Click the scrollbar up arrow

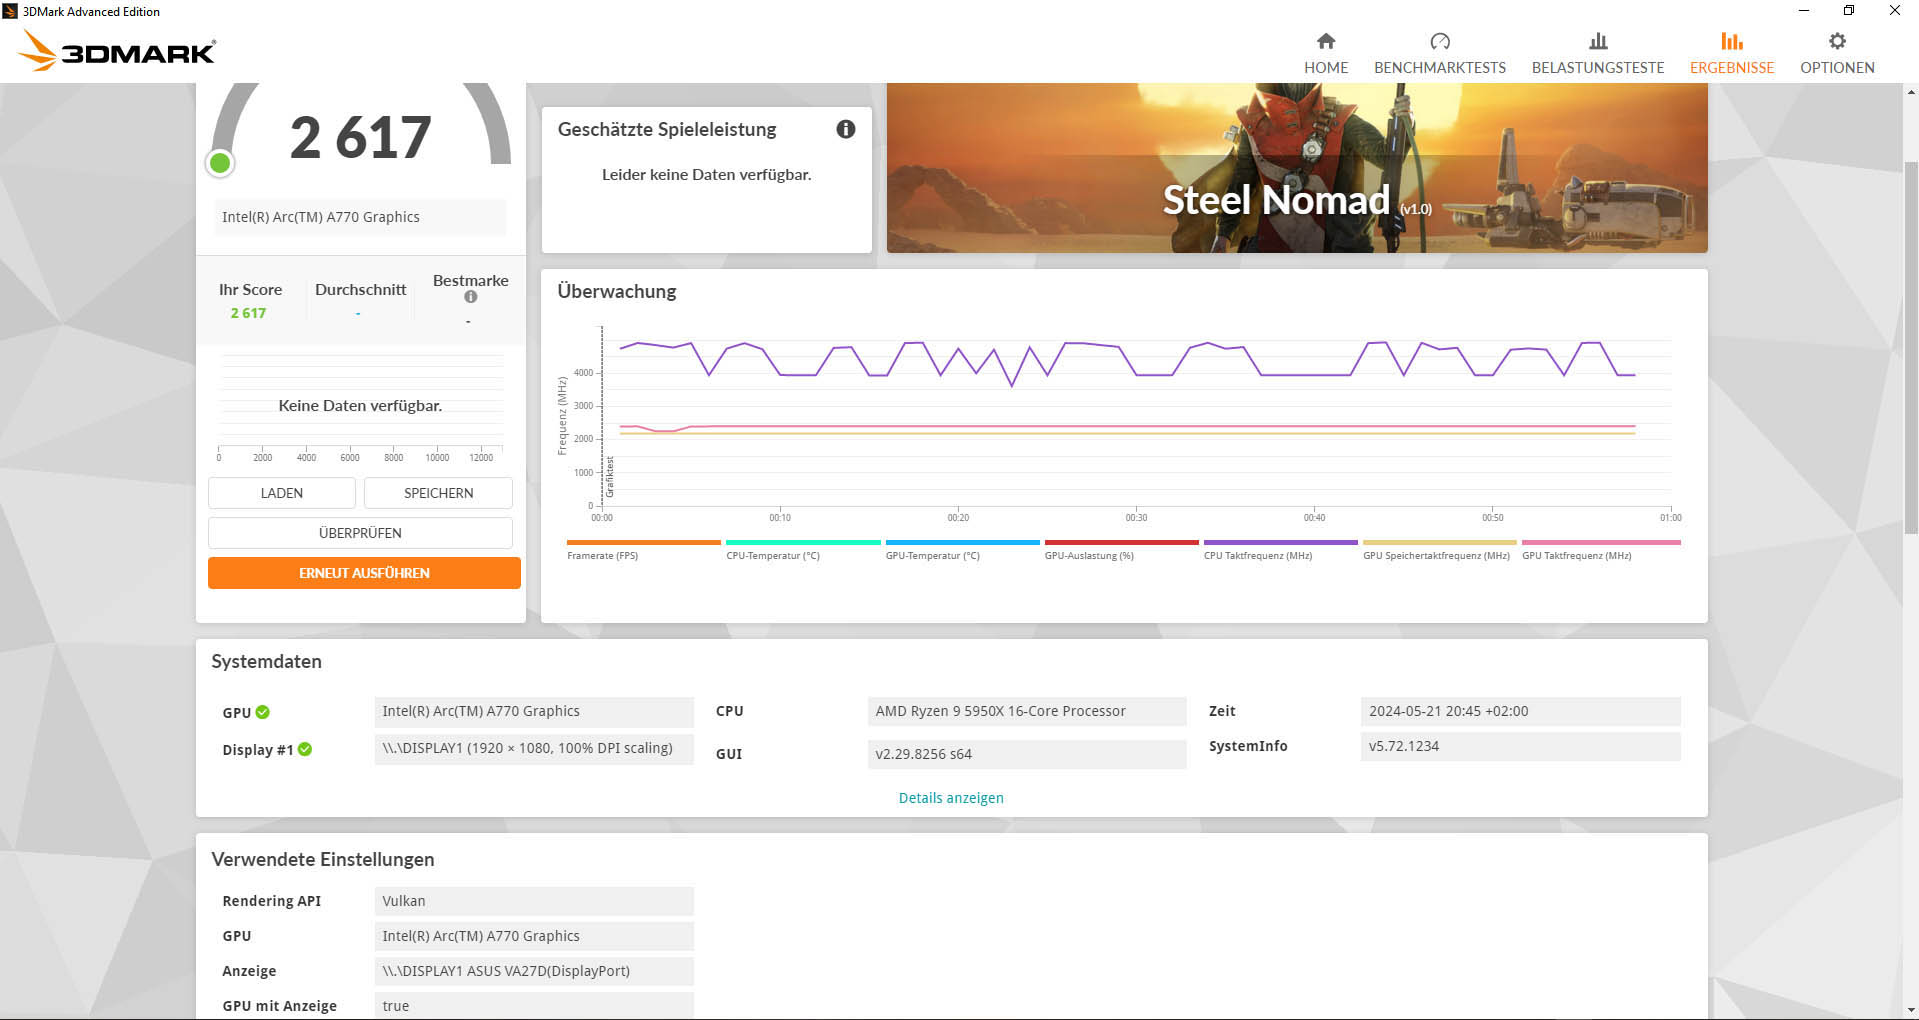(x=1911, y=92)
